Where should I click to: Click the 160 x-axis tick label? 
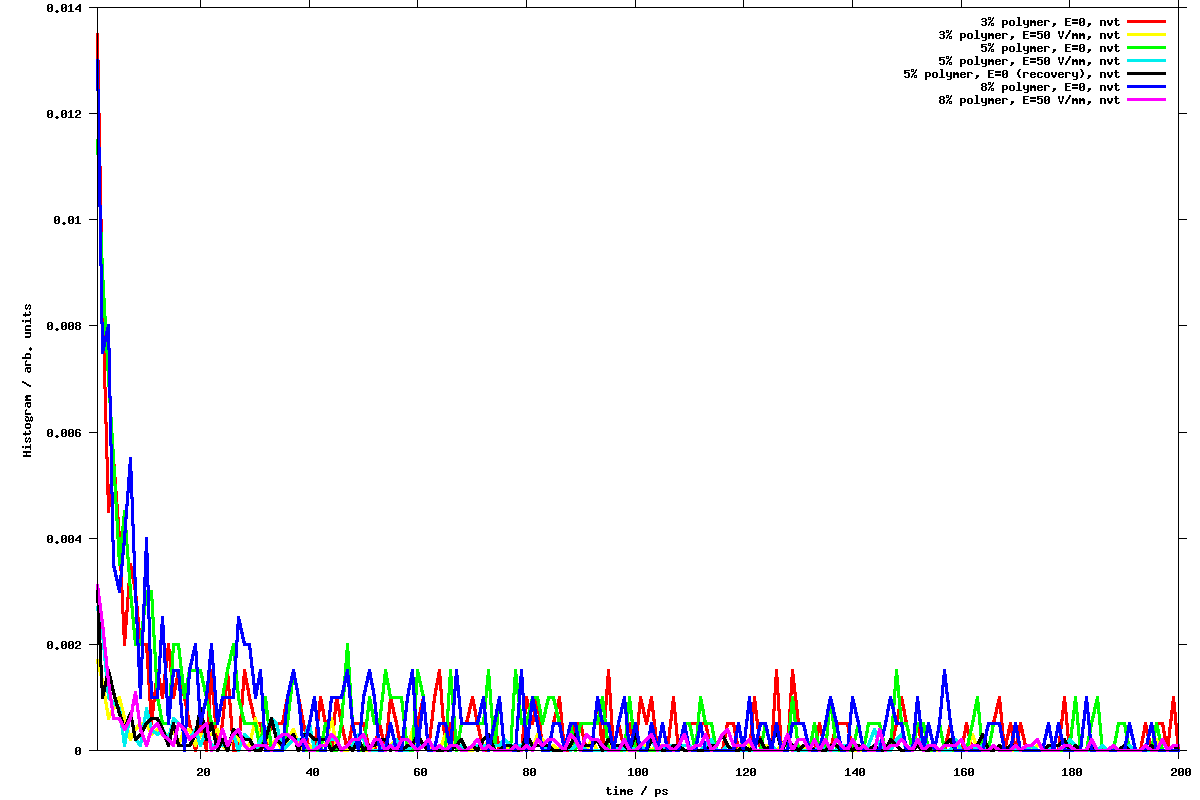point(963,771)
